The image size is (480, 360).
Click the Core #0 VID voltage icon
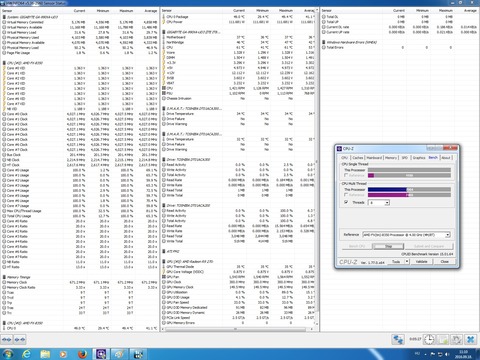(4, 68)
